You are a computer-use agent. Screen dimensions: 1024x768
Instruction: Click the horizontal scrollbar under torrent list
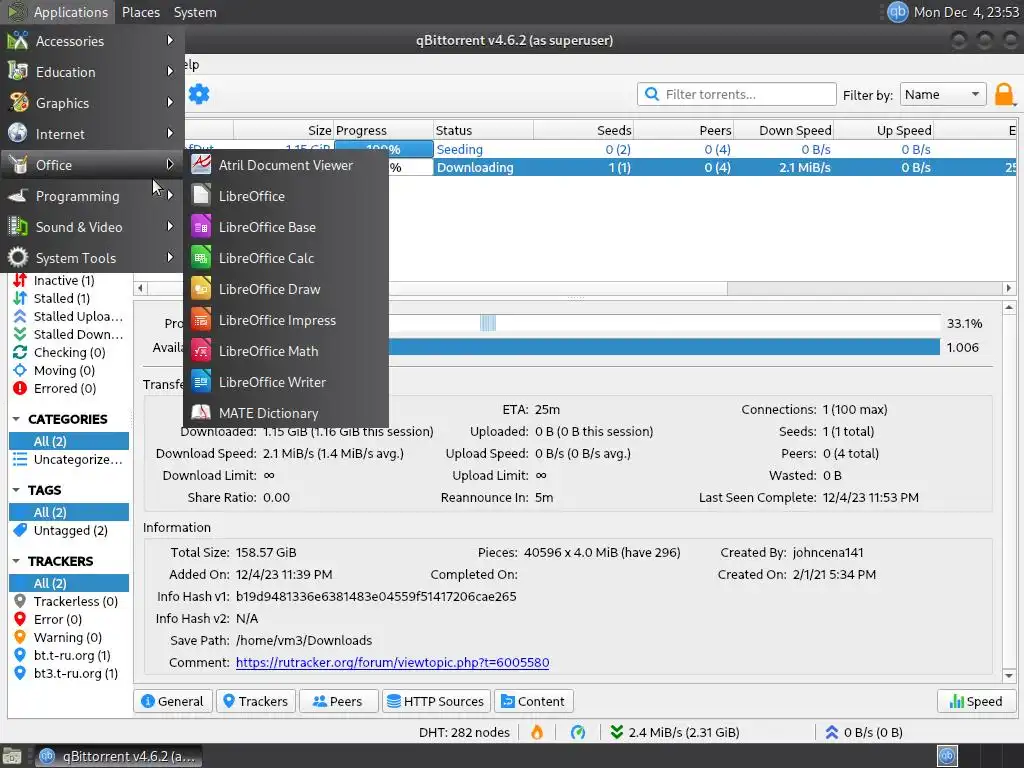pos(575,288)
